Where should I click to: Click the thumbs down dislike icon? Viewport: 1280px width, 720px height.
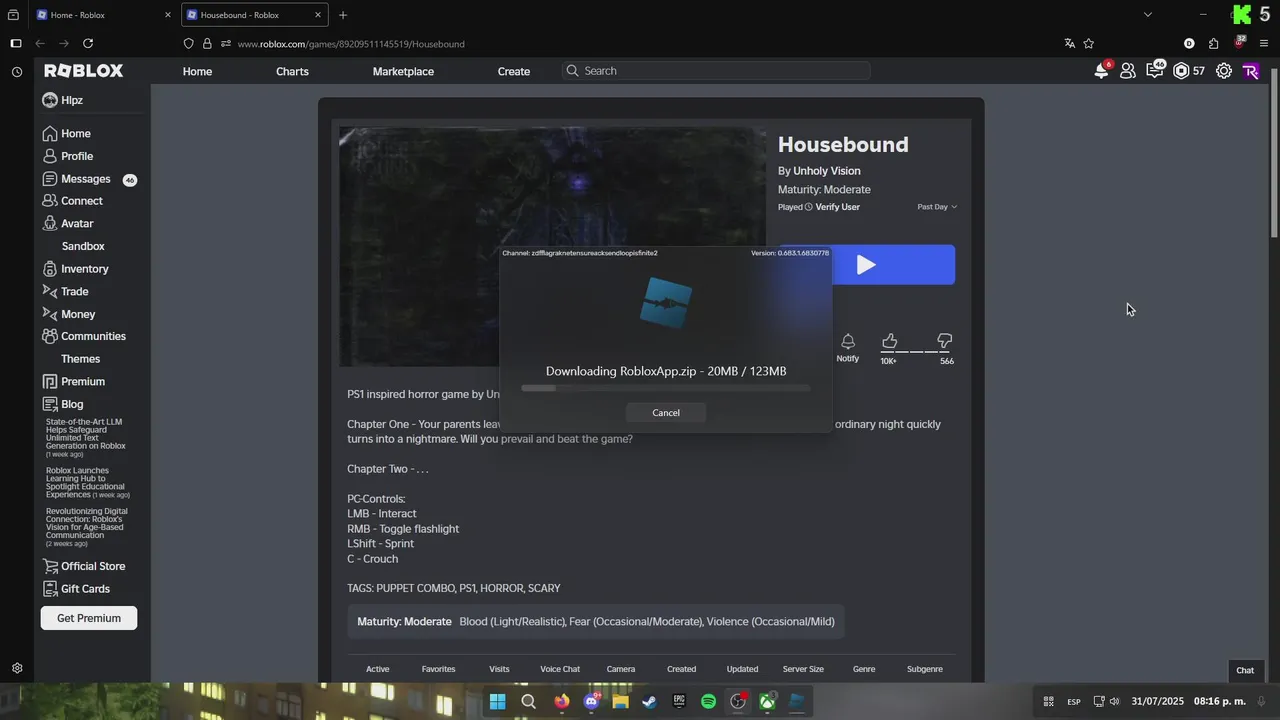(945, 342)
